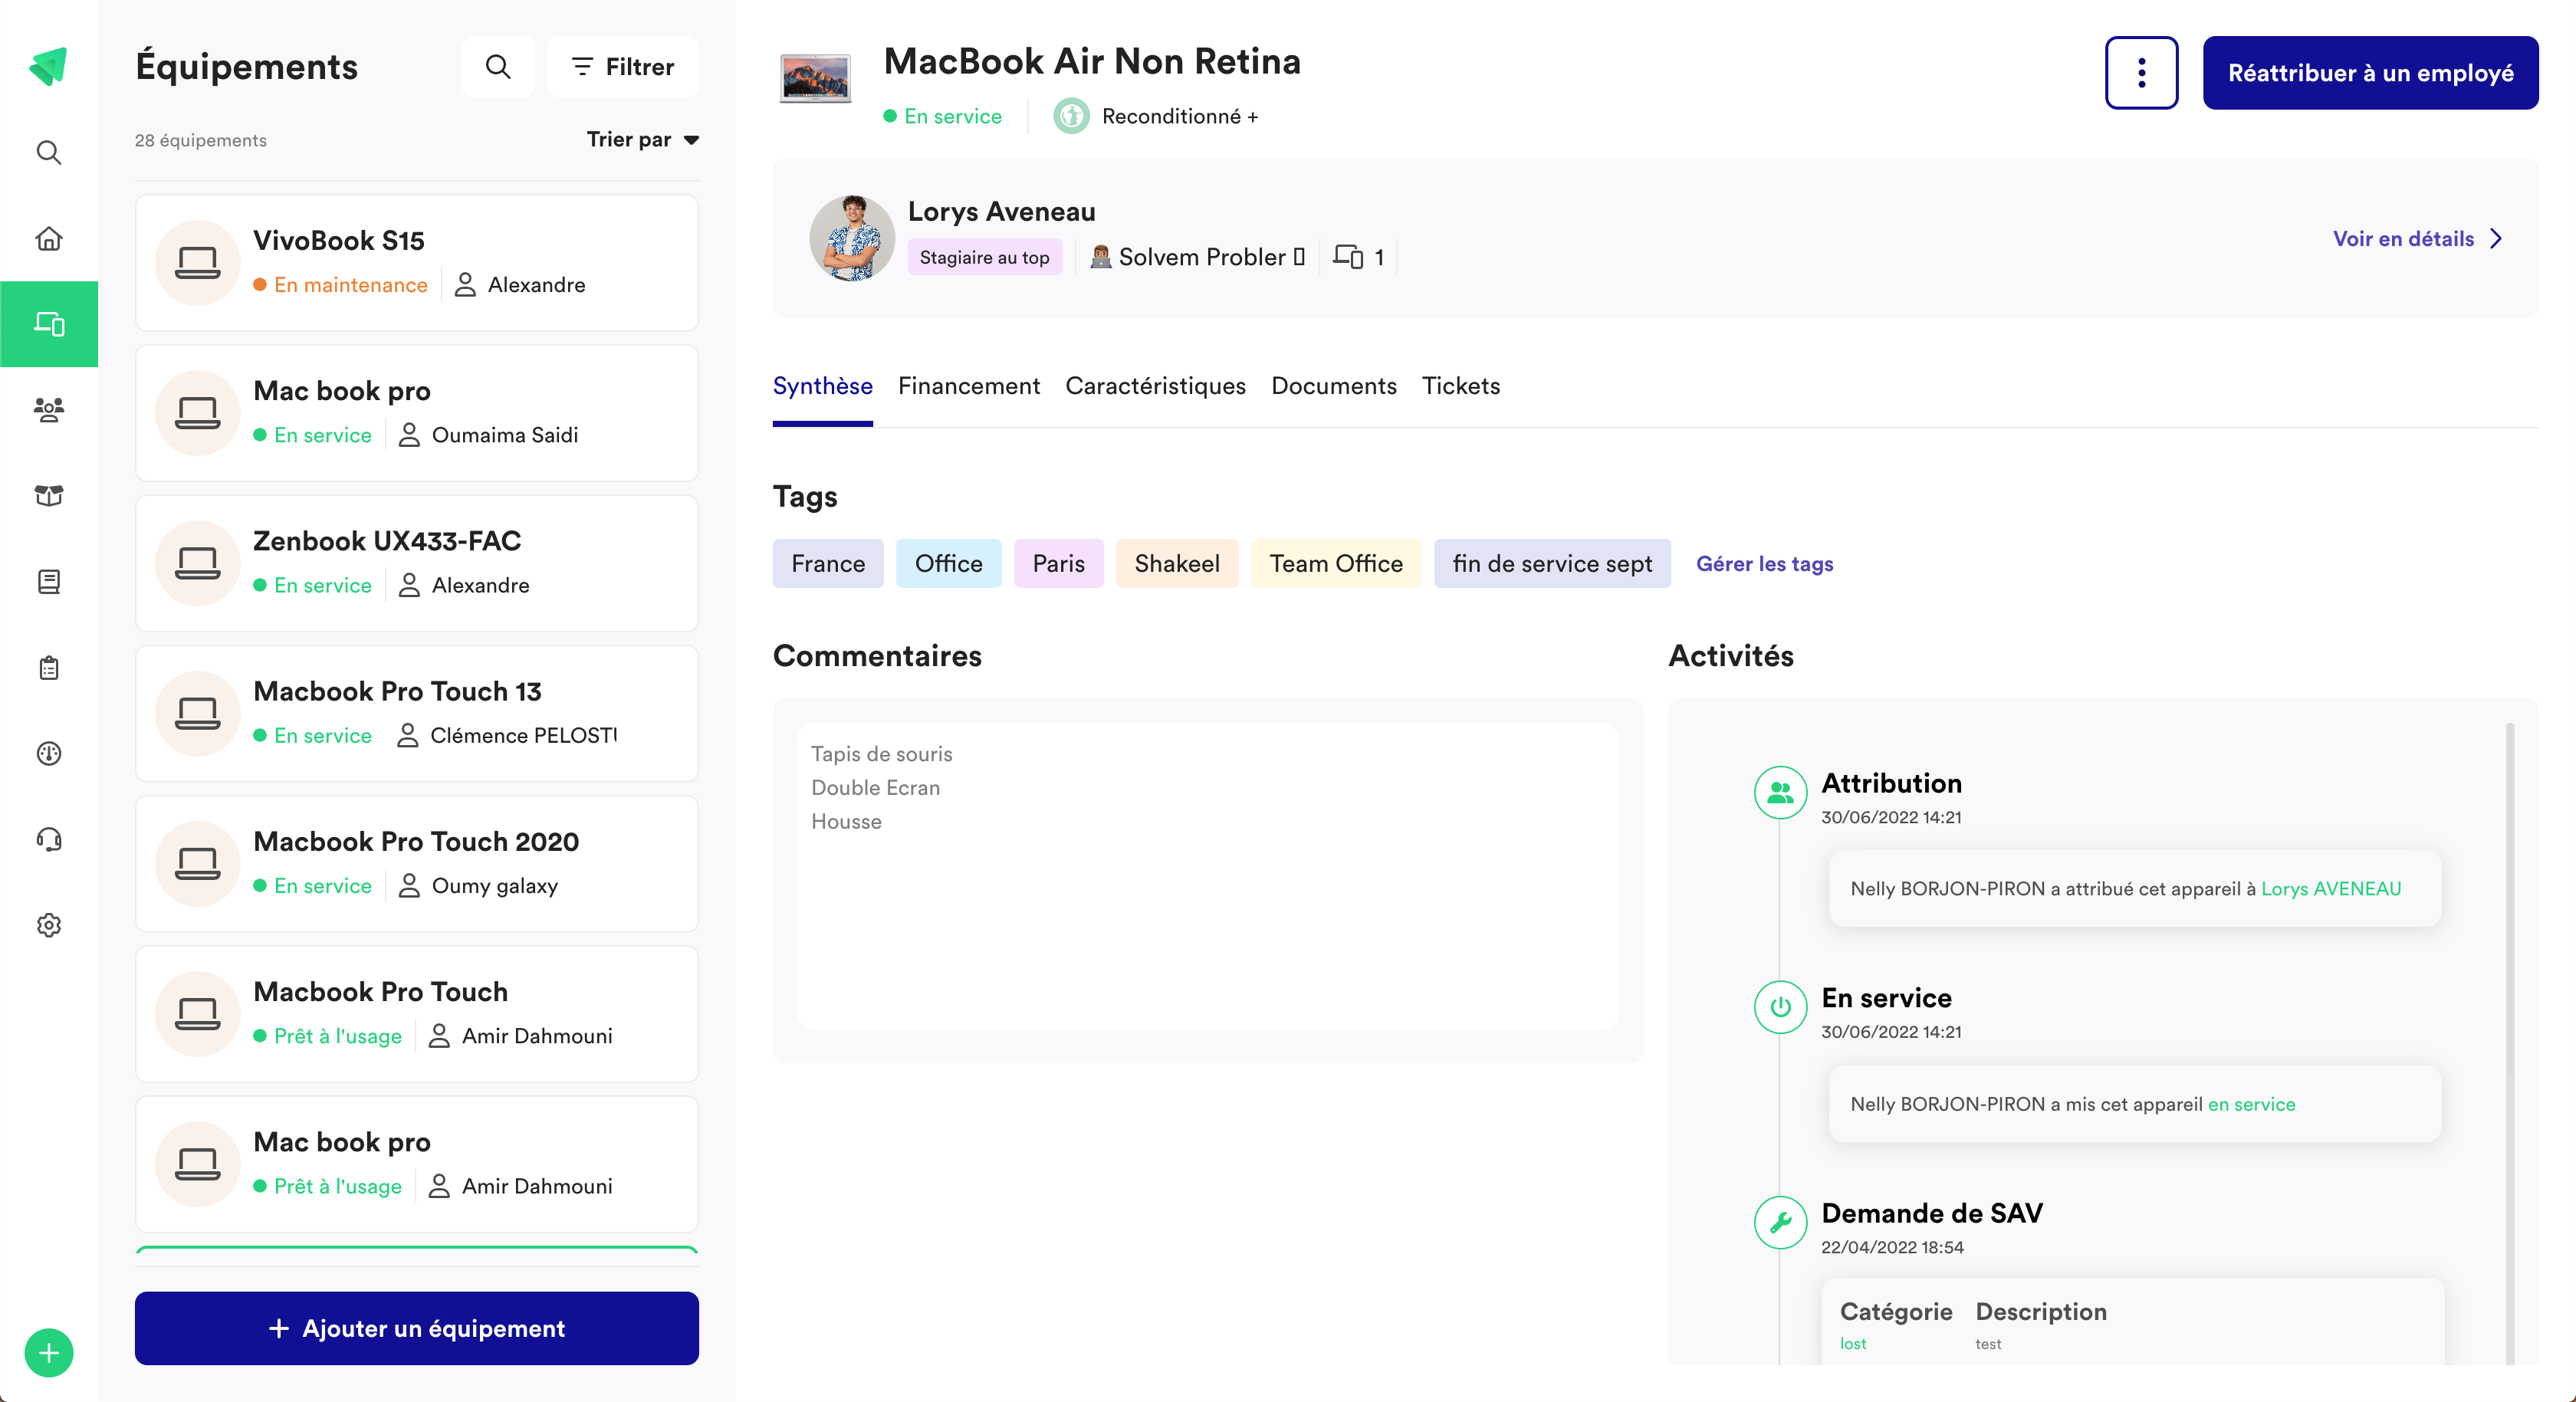Open the Filtrer filter options
Image resolution: width=2576 pixels, height=1402 pixels.
pyautogui.click(x=623, y=67)
